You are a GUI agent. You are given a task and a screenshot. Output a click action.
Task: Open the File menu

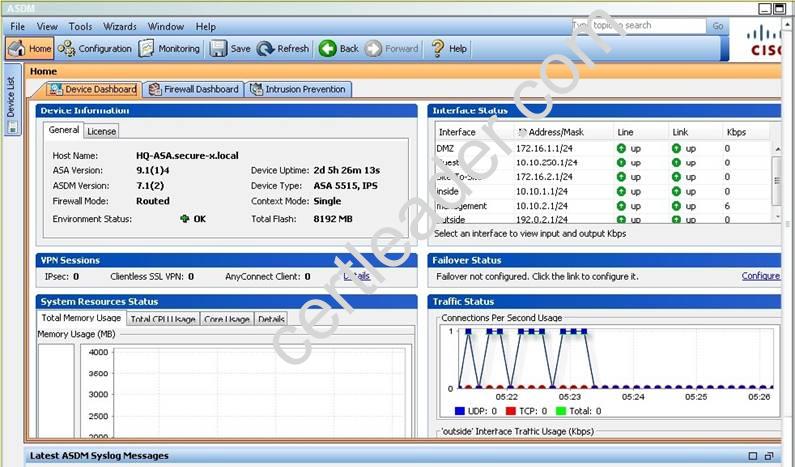click(x=17, y=26)
